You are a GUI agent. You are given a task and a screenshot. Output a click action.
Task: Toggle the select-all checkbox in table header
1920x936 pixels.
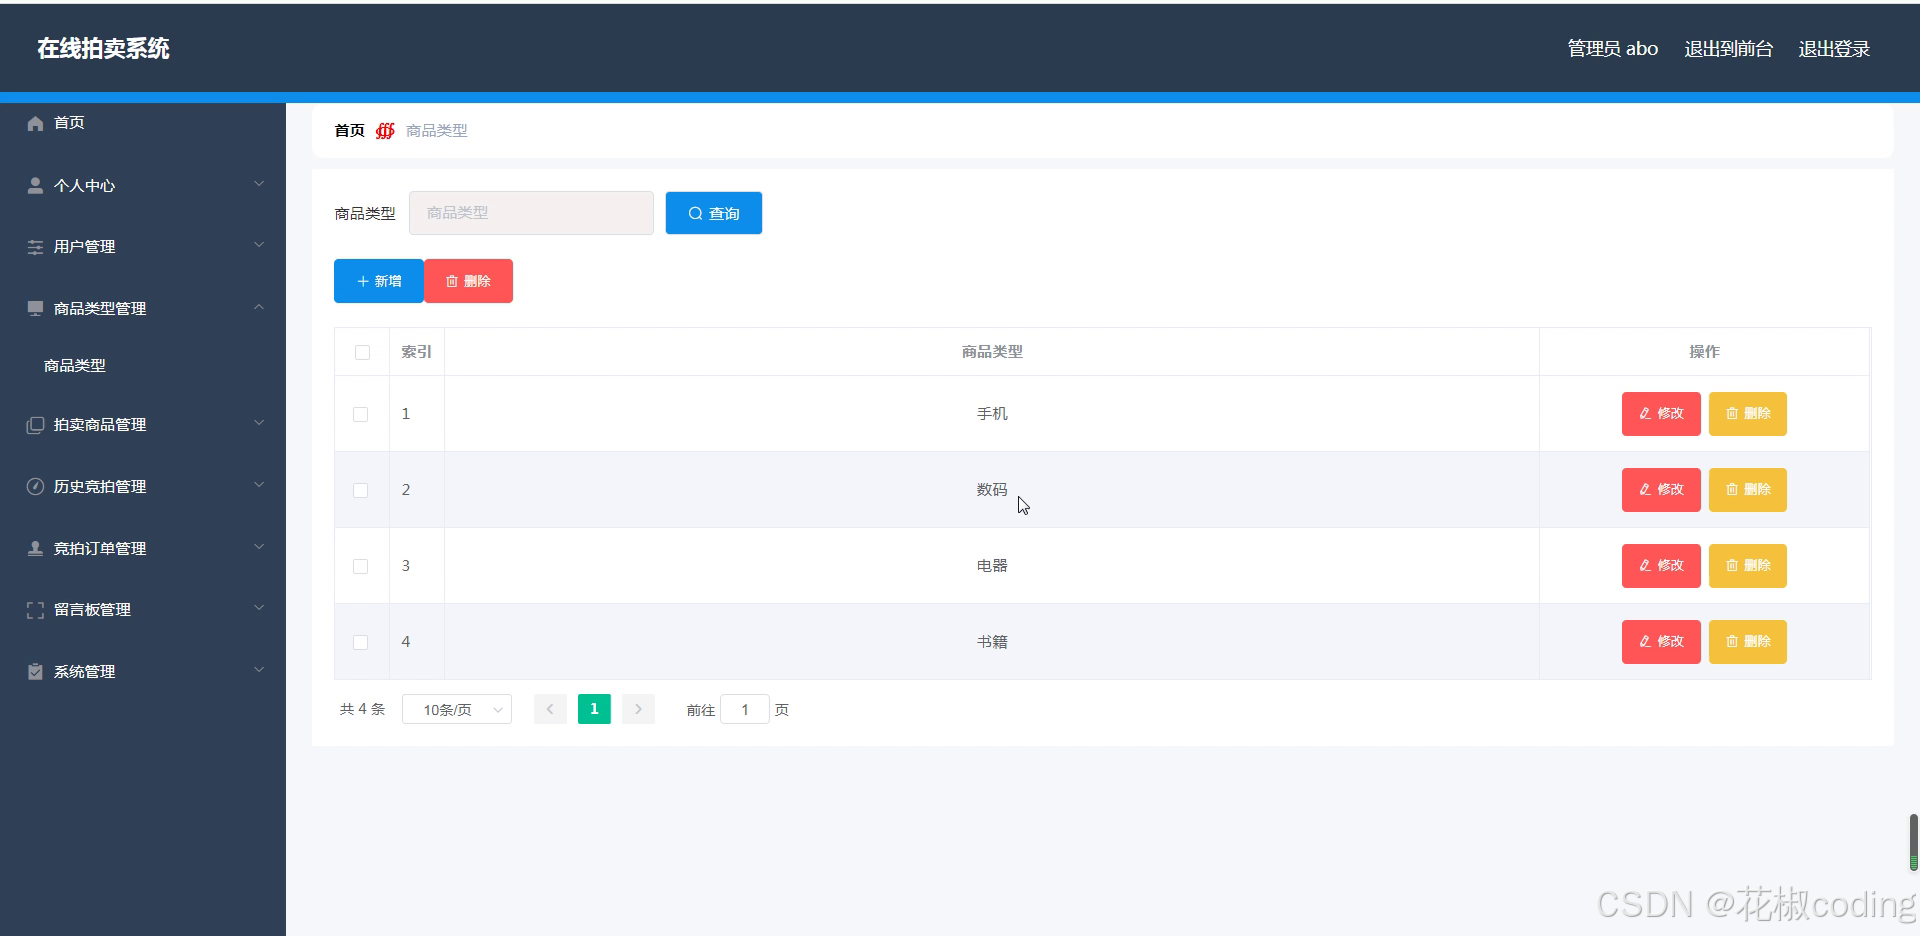362,352
